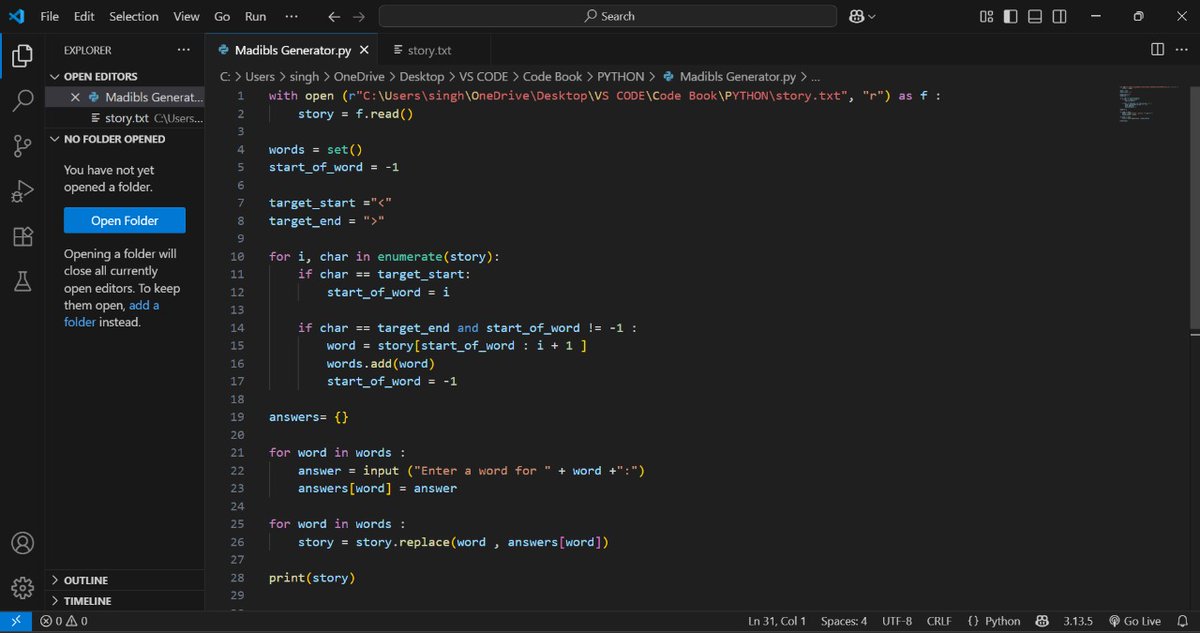Image resolution: width=1200 pixels, height=633 pixels.
Task: Select story.txt in Open Editors list
Action: click(127, 118)
